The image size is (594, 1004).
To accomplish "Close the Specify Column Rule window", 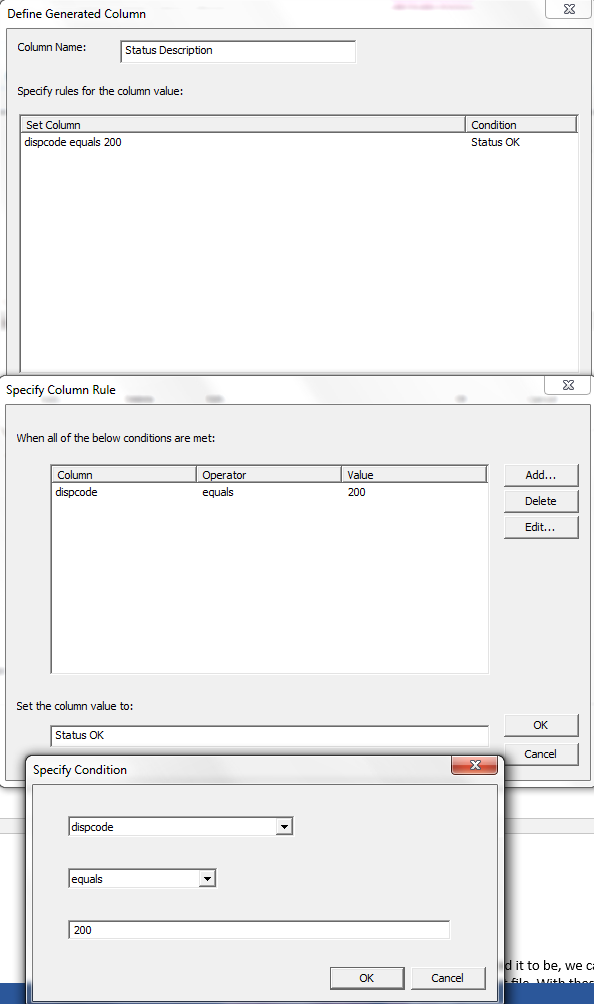I will coord(568,385).
